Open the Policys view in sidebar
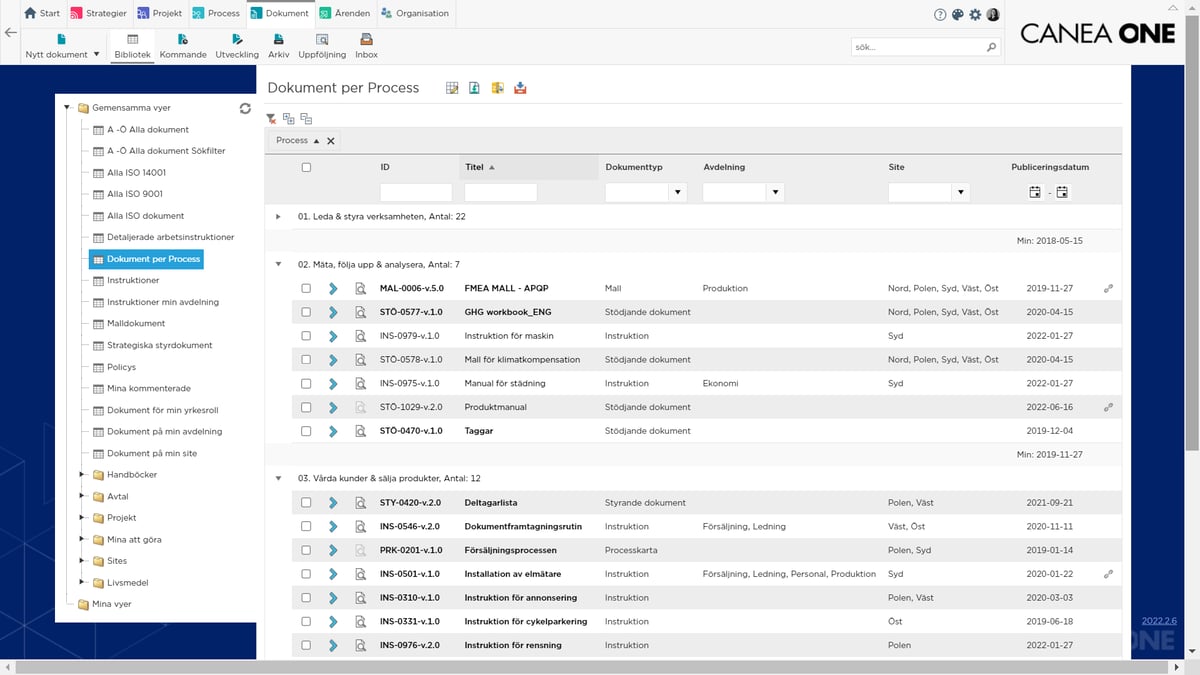 pyautogui.click(x=121, y=367)
